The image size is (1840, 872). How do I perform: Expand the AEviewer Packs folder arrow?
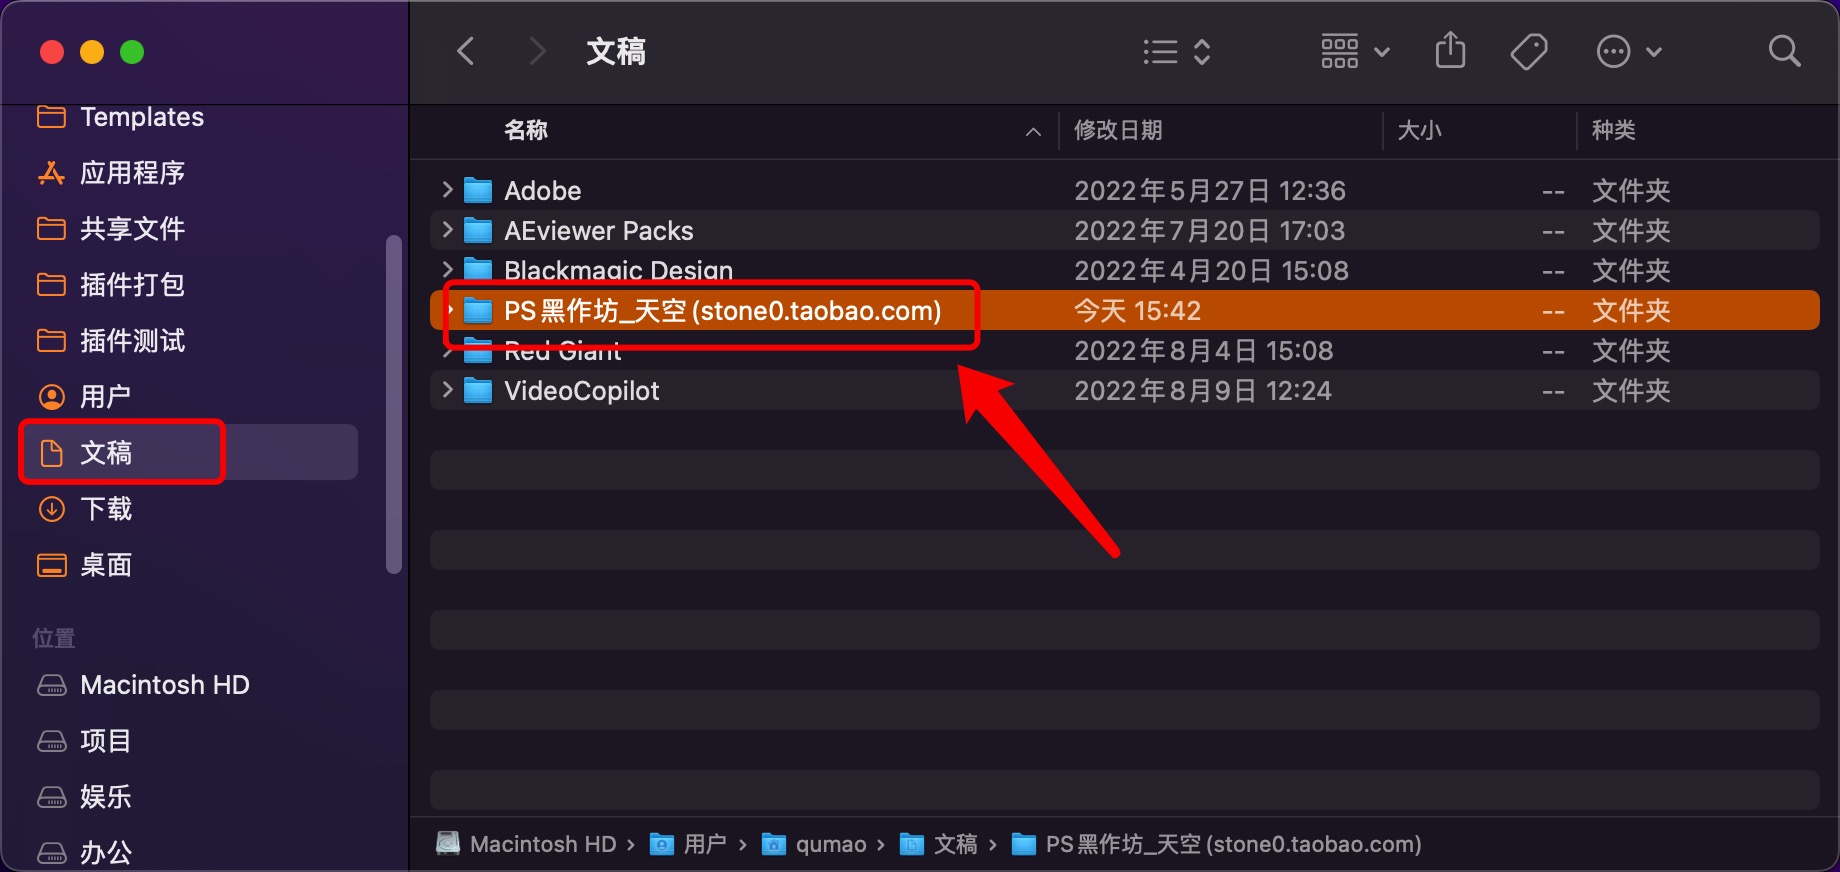447,229
